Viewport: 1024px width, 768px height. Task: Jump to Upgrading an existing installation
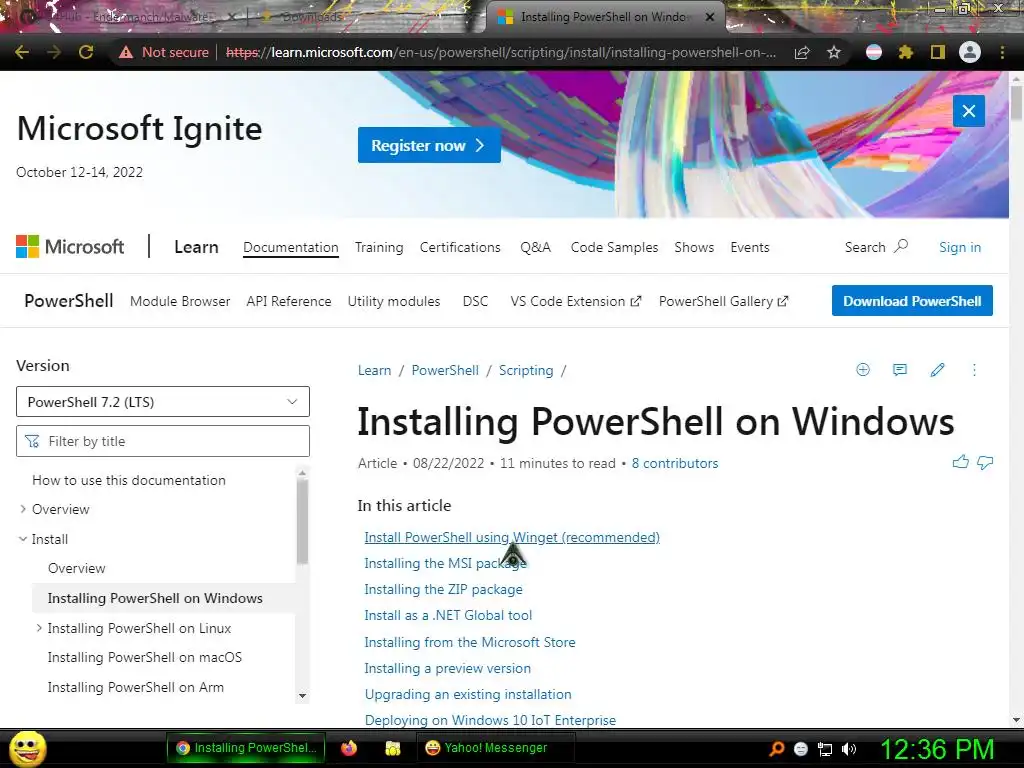(x=468, y=694)
